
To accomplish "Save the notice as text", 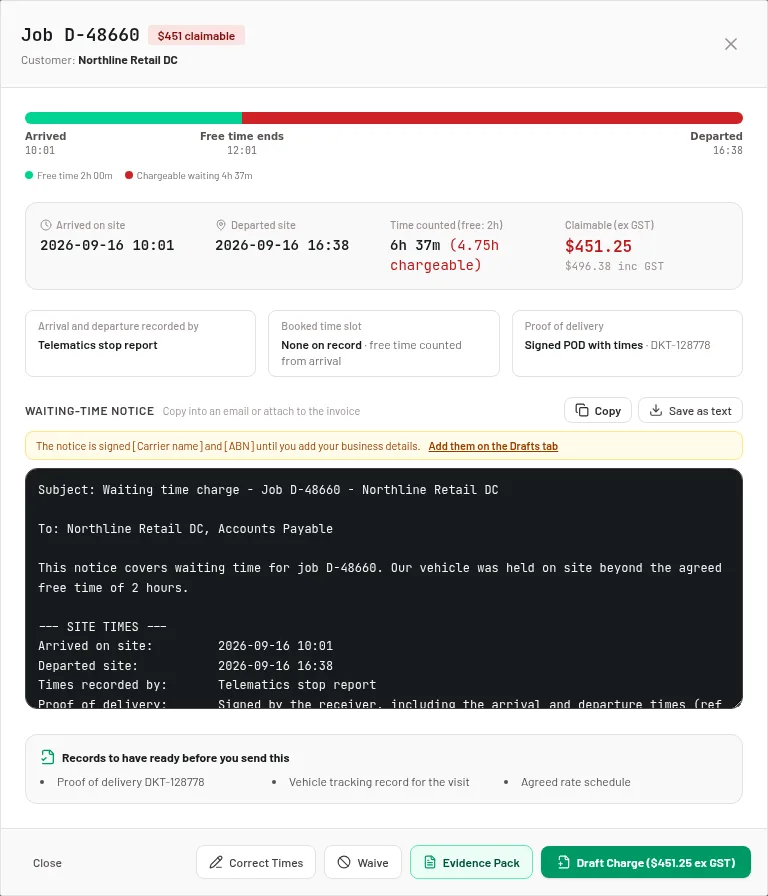I will coord(690,410).
